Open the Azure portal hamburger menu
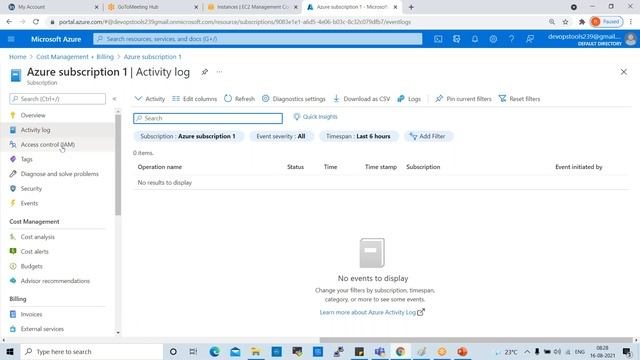The height and width of the screenshot is (360, 640). pos(11,39)
